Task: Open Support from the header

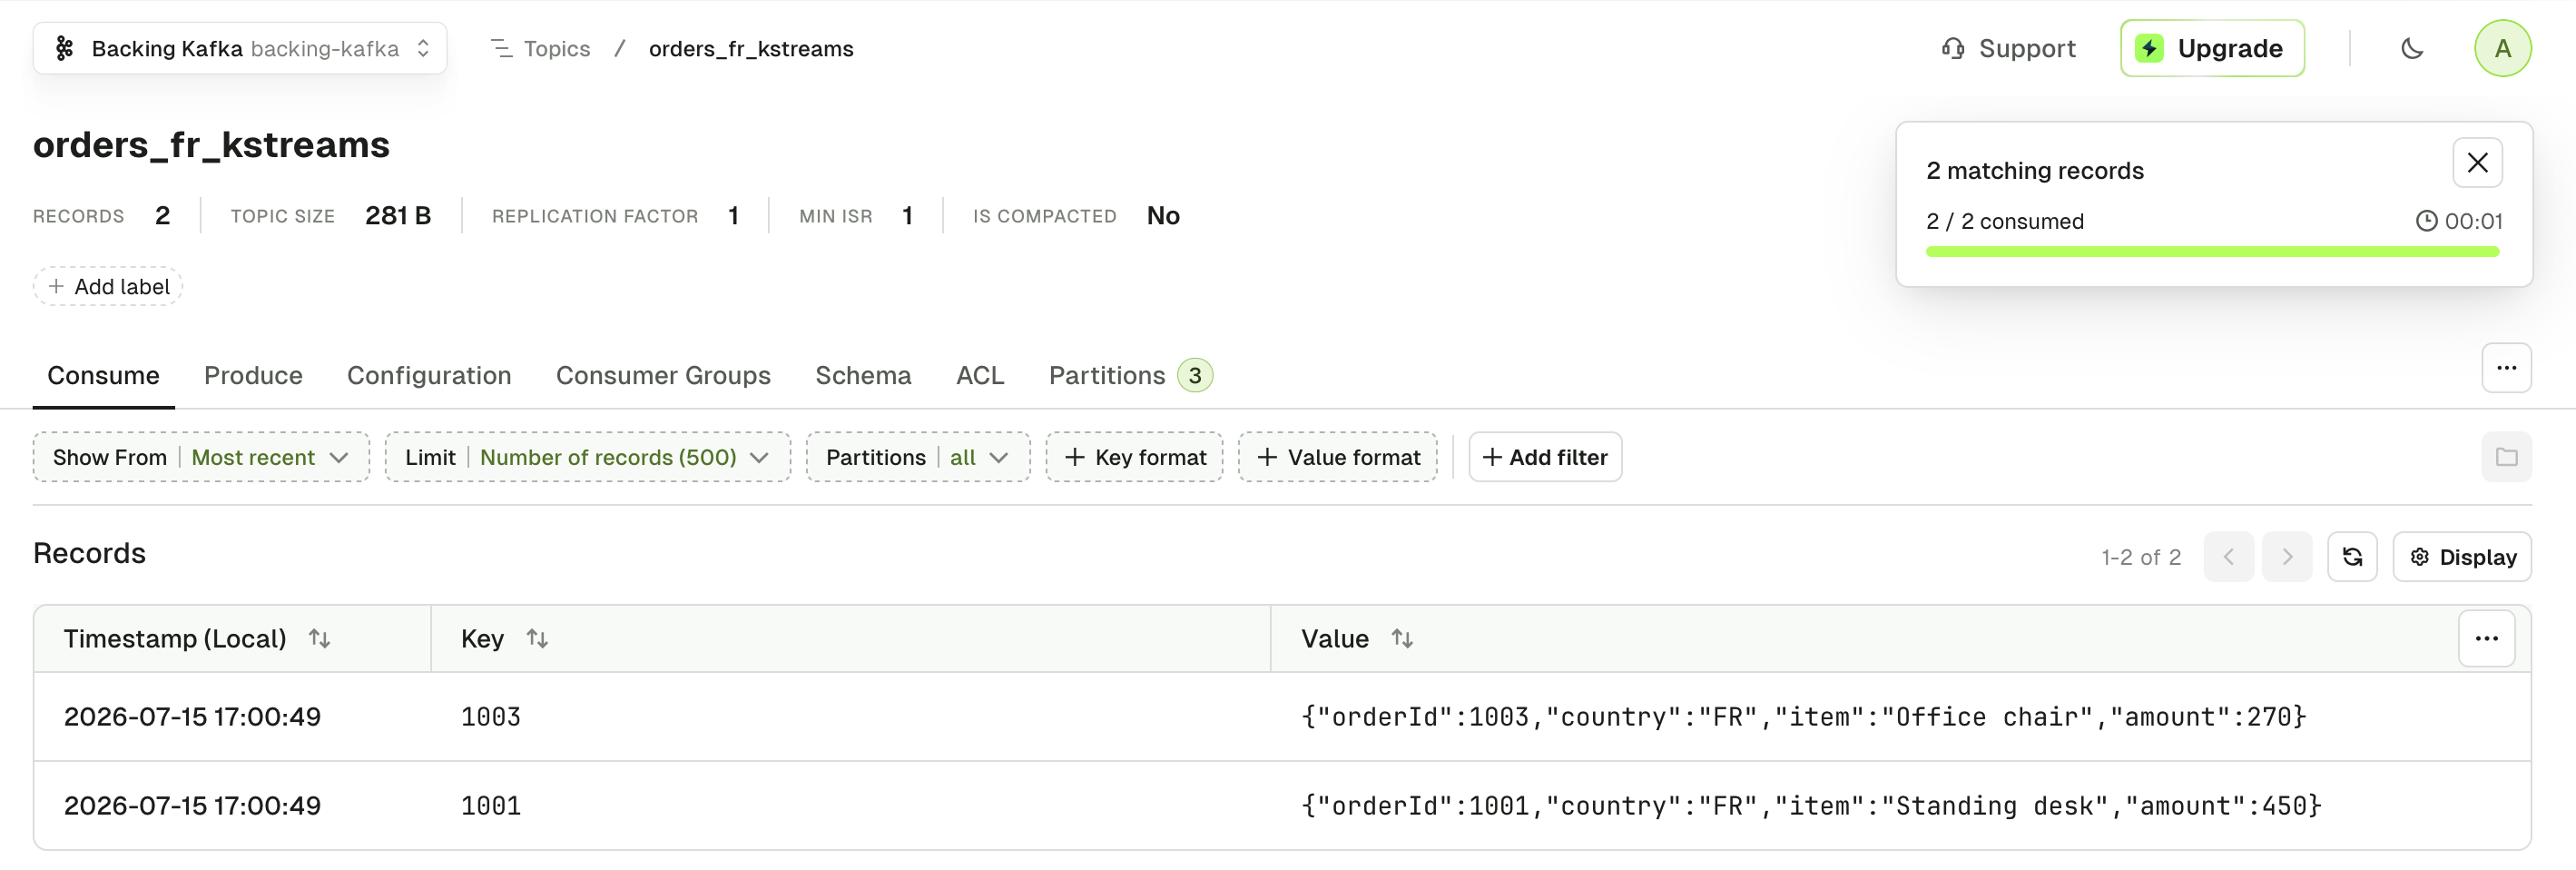Action: pos(2008,48)
